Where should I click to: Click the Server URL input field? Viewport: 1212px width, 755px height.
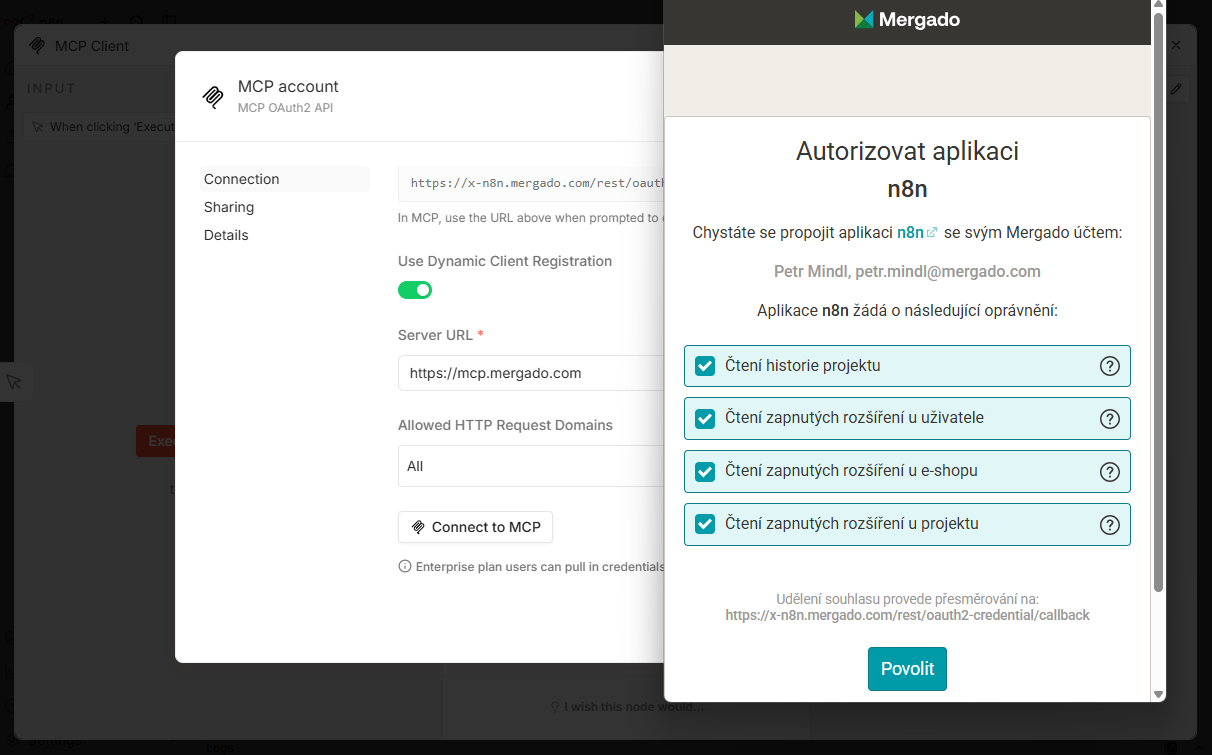pos(531,373)
